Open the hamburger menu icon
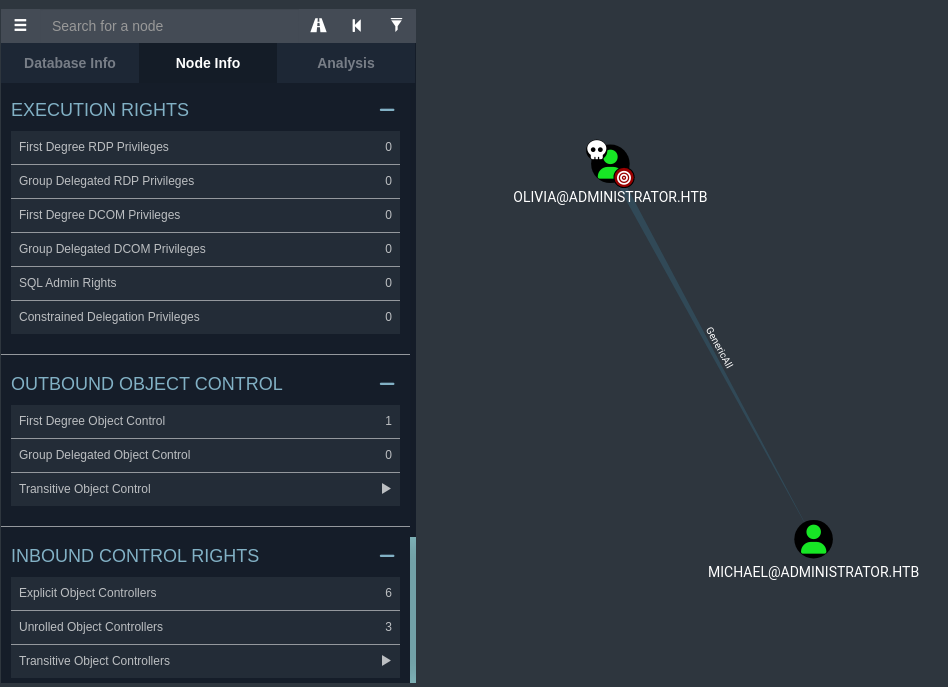This screenshot has width=948, height=687. [x=20, y=26]
